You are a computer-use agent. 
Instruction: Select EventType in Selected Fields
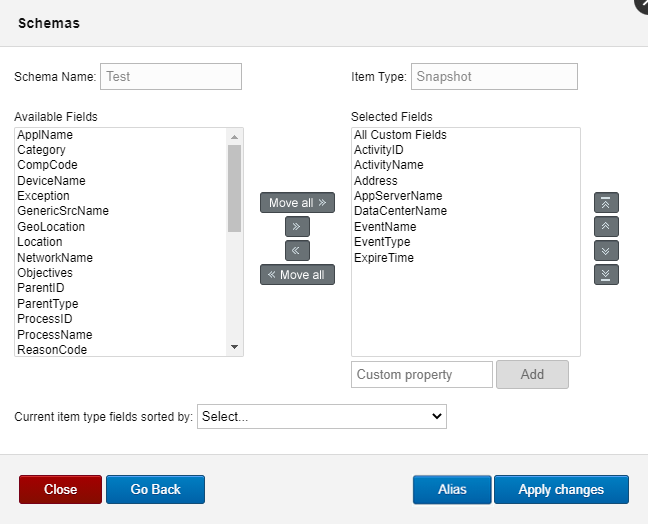click(x=382, y=242)
